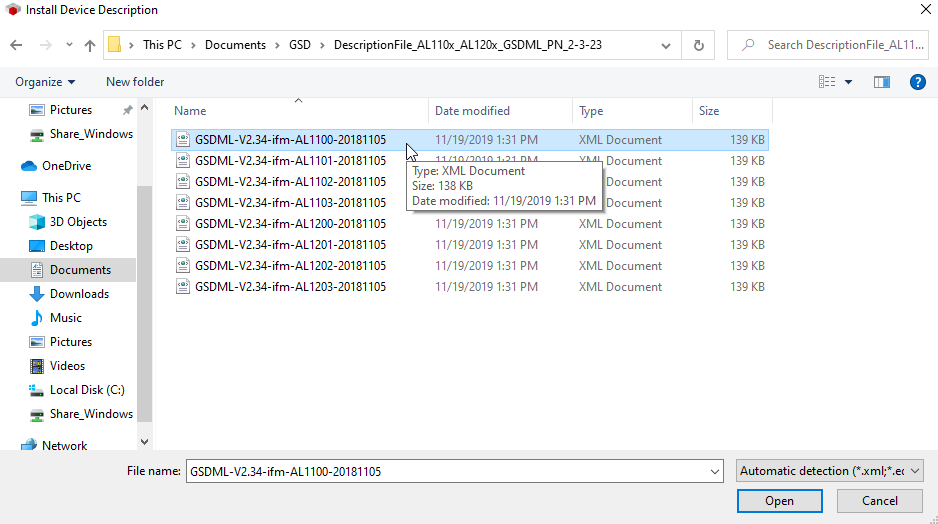Create a New folder
The width and height of the screenshot is (938, 524).
tap(135, 82)
